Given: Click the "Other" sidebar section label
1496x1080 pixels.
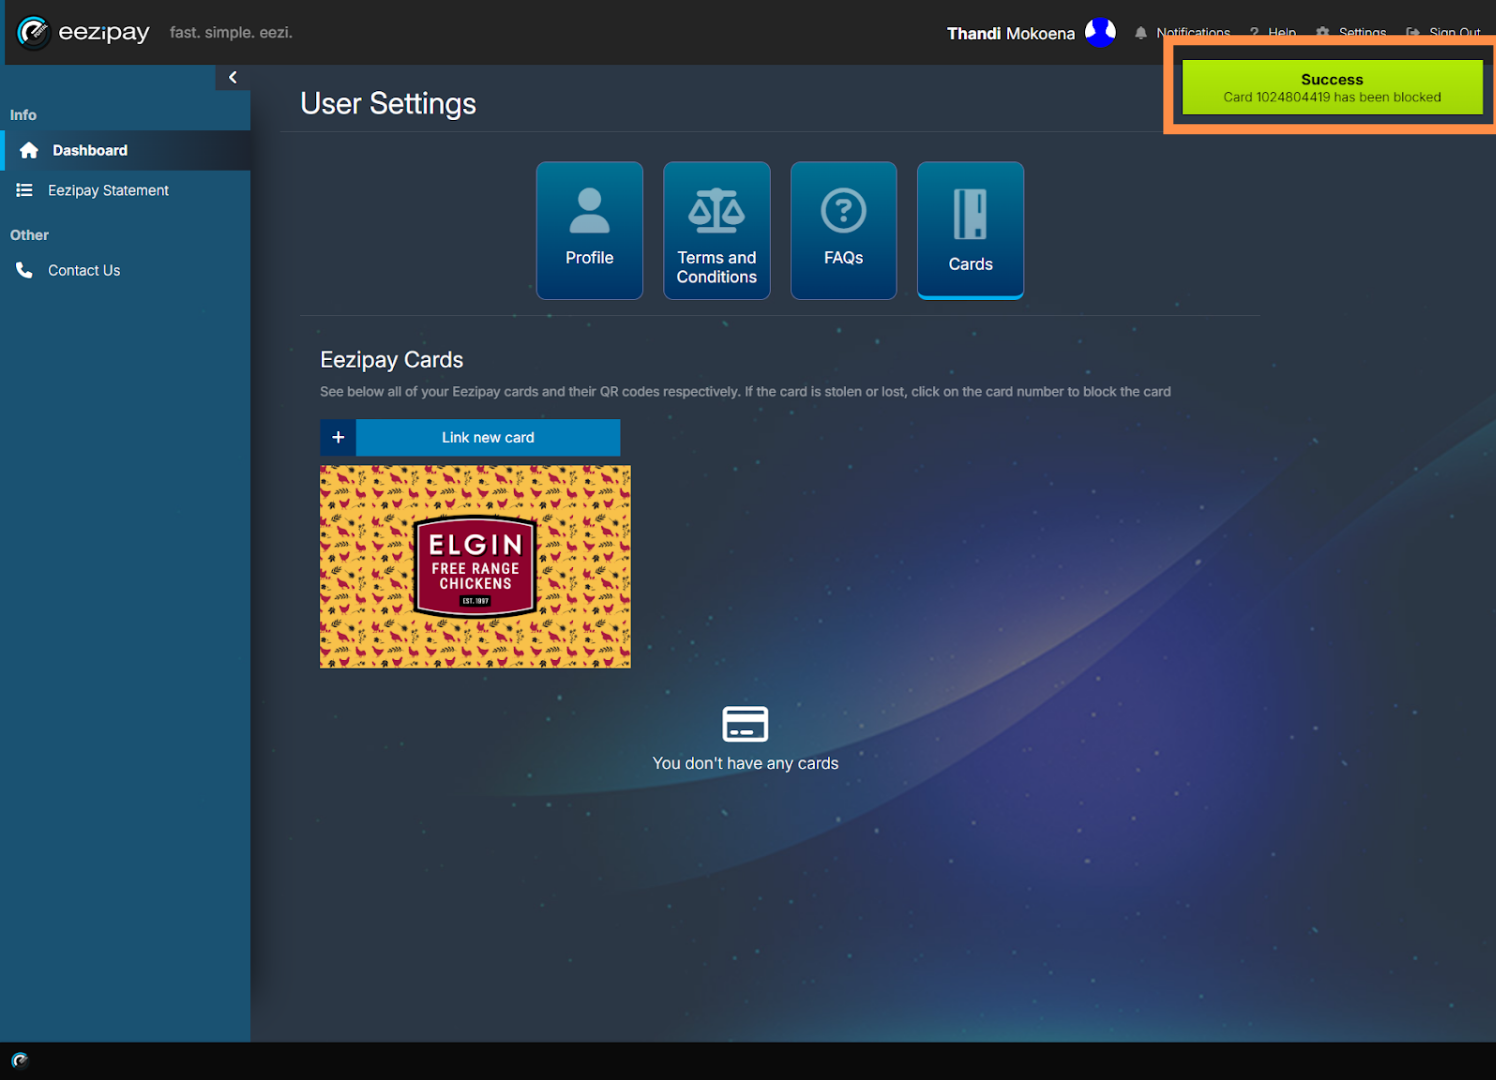Looking at the screenshot, I should [x=29, y=235].
